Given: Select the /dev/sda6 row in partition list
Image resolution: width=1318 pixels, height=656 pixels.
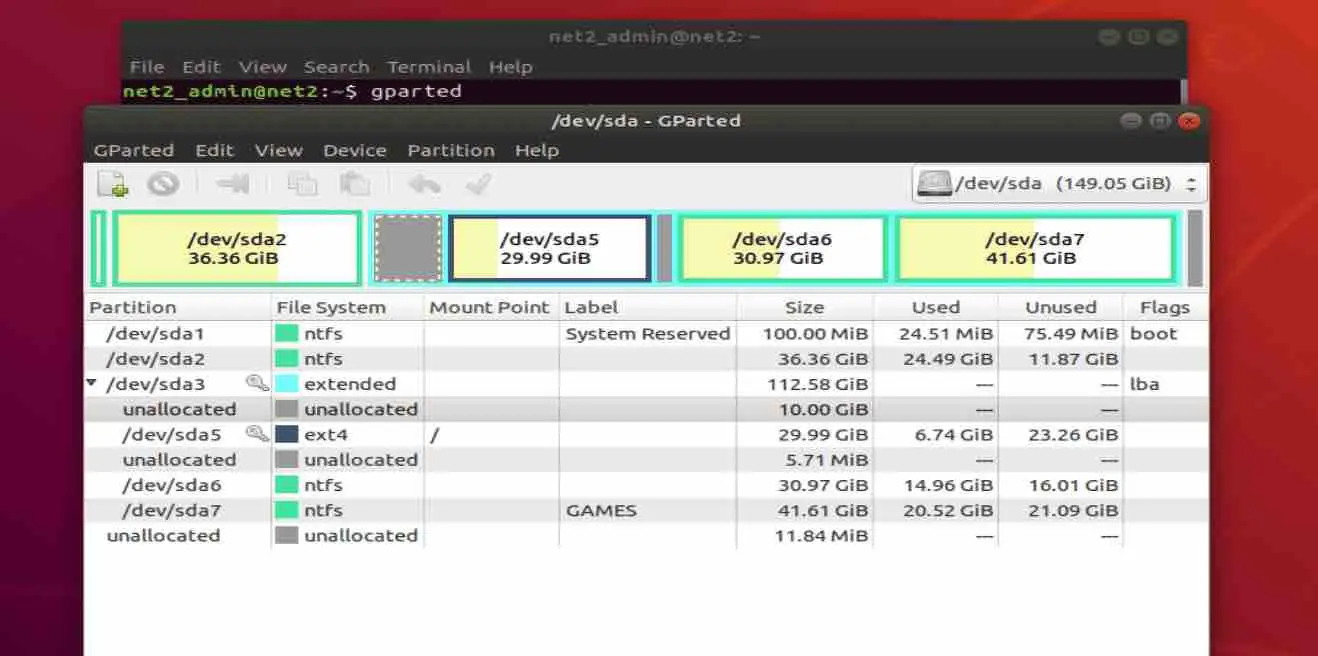Looking at the screenshot, I should click(x=646, y=485).
